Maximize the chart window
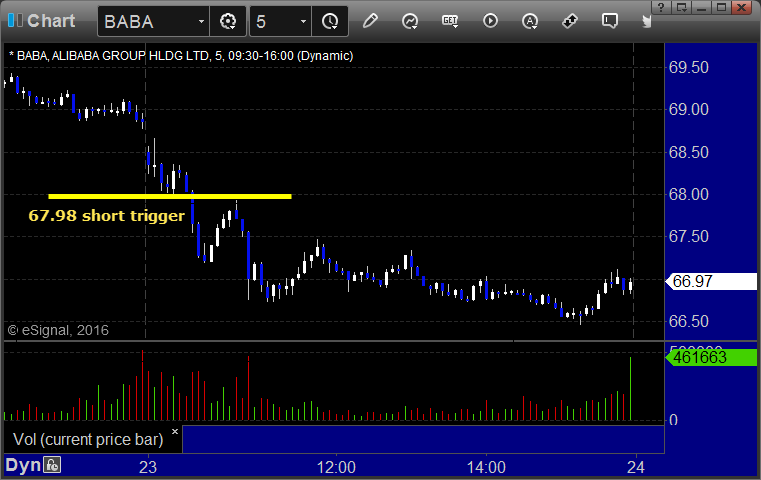Viewport: 761px width, 480px height. click(721, 7)
